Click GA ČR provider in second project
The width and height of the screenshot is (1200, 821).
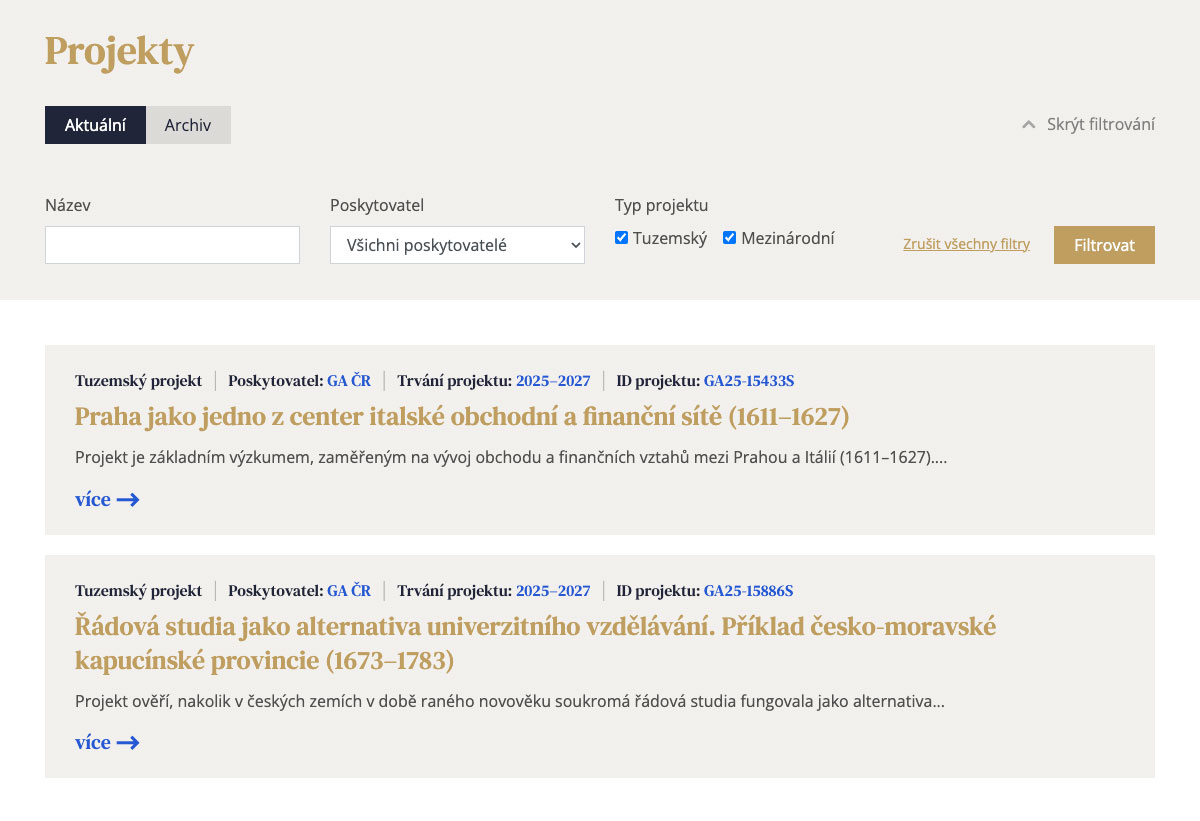349,591
